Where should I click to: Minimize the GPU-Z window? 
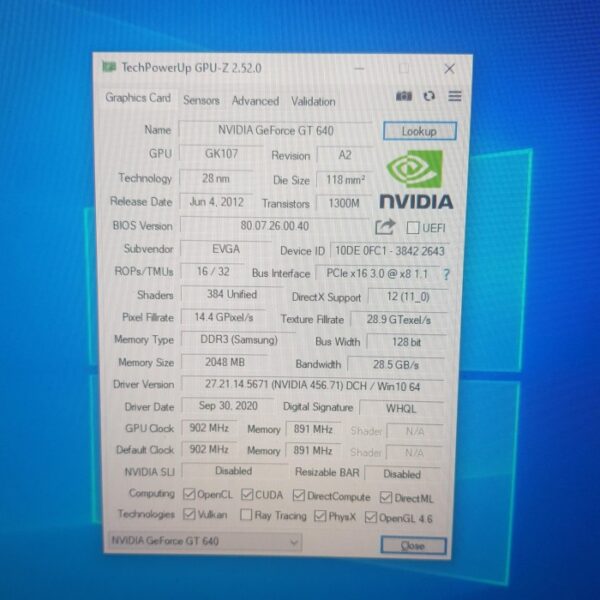pyautogui.click(x=359, y=68)
